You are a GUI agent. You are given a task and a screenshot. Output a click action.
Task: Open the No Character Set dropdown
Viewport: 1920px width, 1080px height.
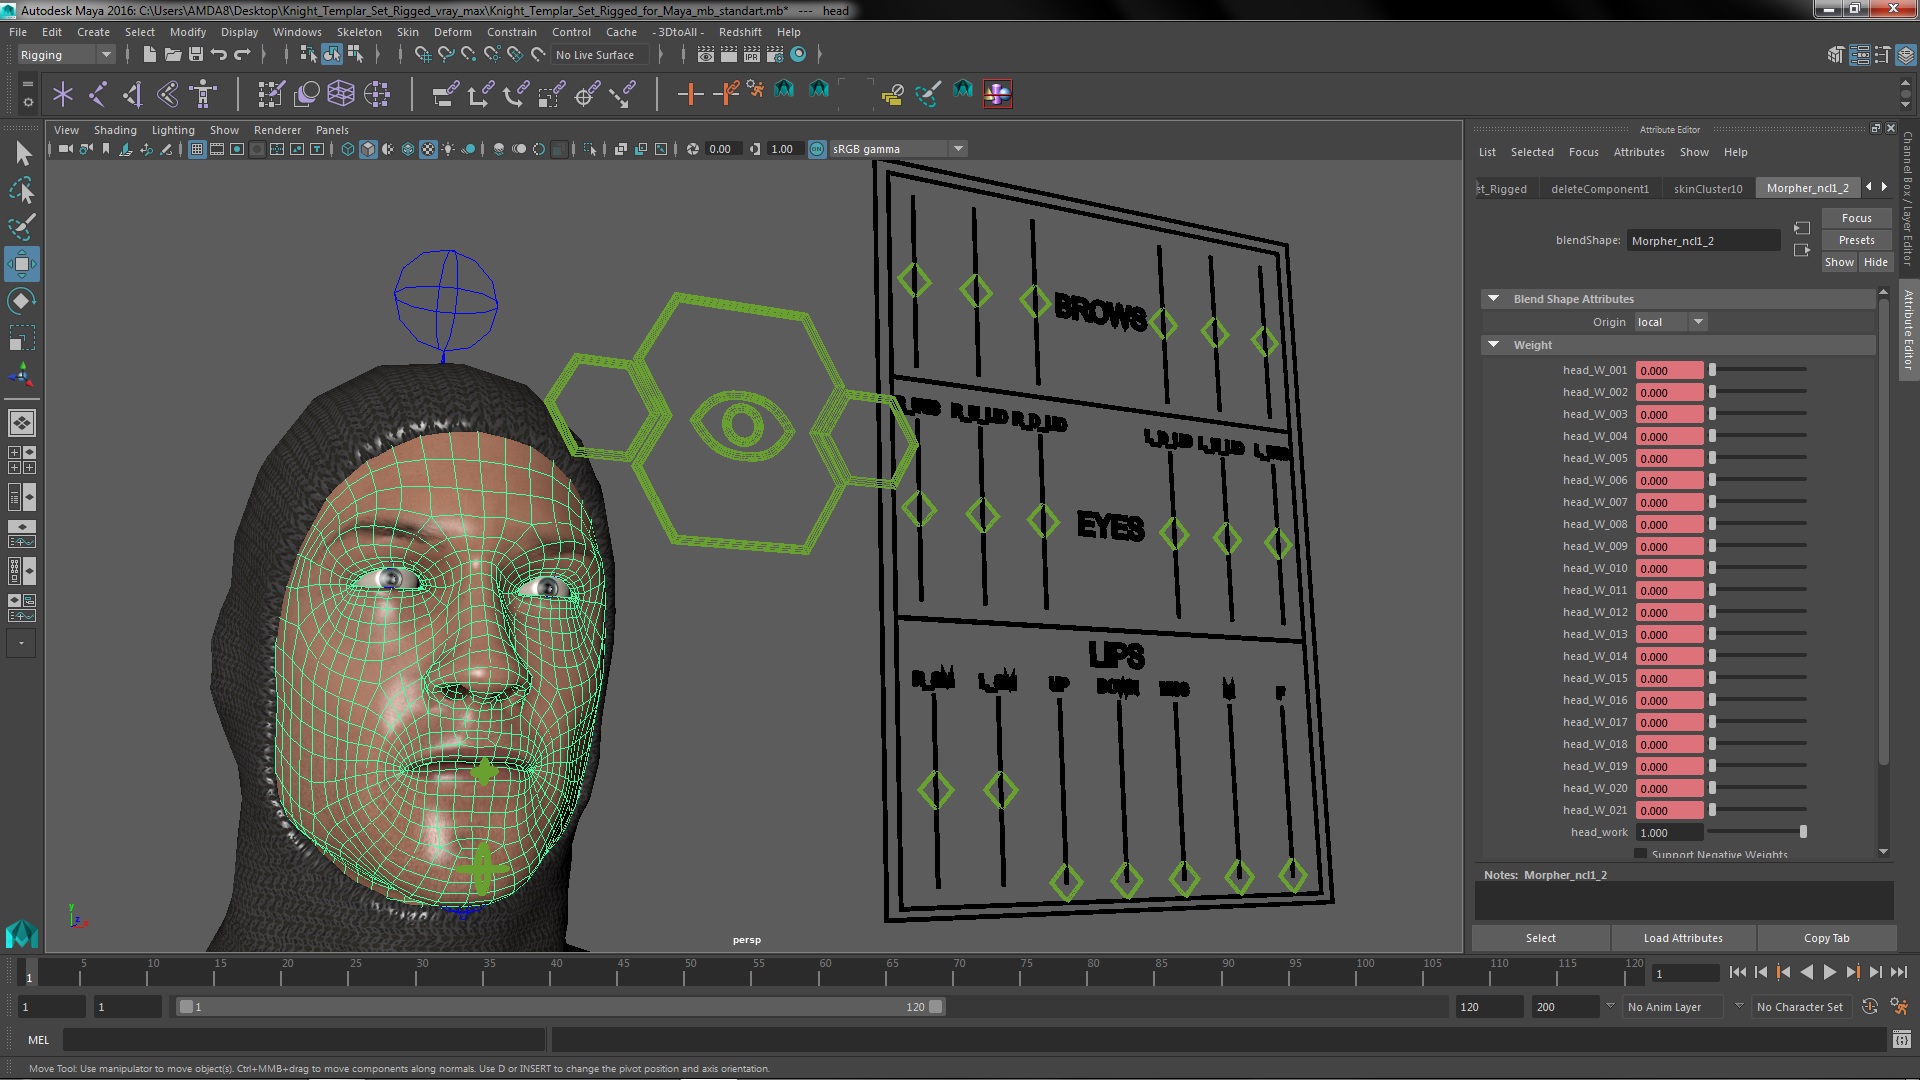point(1804,1007)
